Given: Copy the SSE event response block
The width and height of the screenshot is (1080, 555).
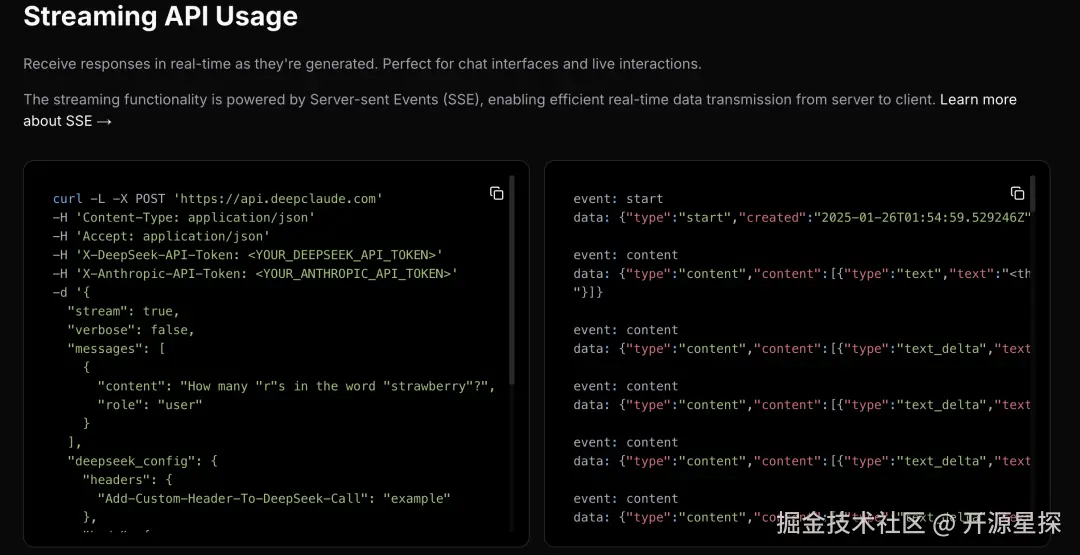Looking at the screenshot, I should click(x=1017, y=193).
